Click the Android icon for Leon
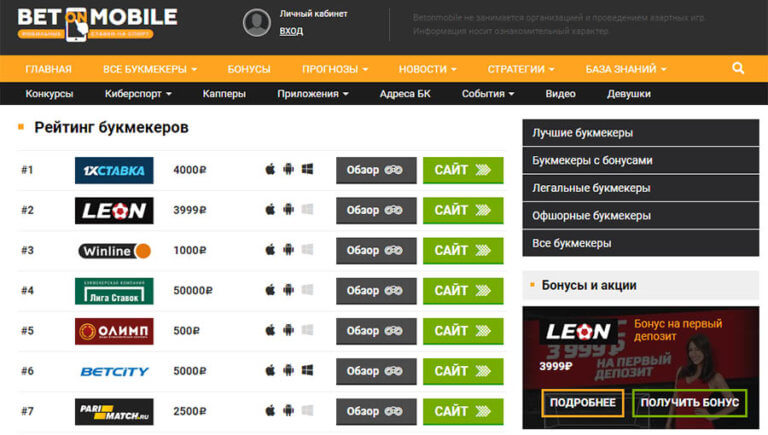Viewport: 768px width, 435px height. click(288, 210)
